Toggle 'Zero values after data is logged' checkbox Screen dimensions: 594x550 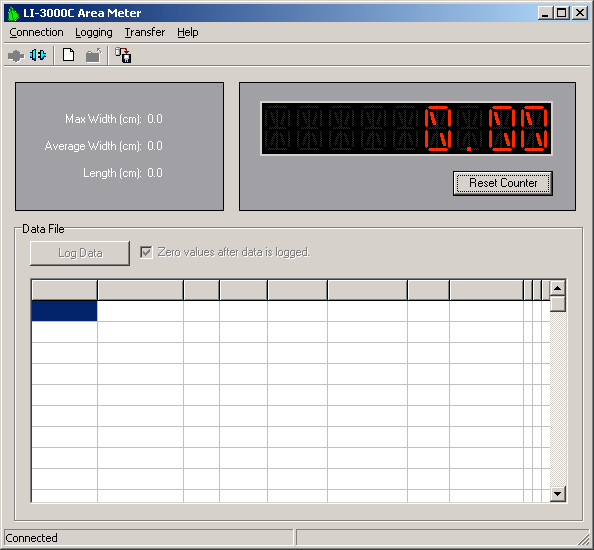pyautogui.click(x=146, y=252)
